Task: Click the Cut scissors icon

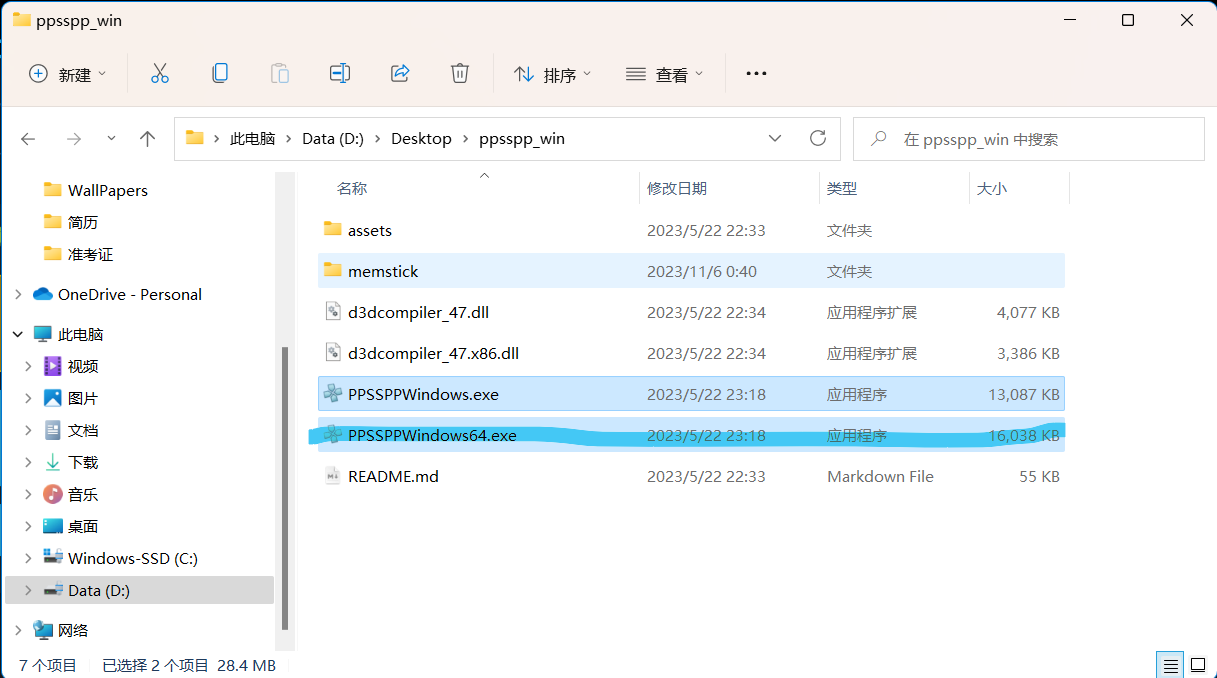Action: coord(160,73)
